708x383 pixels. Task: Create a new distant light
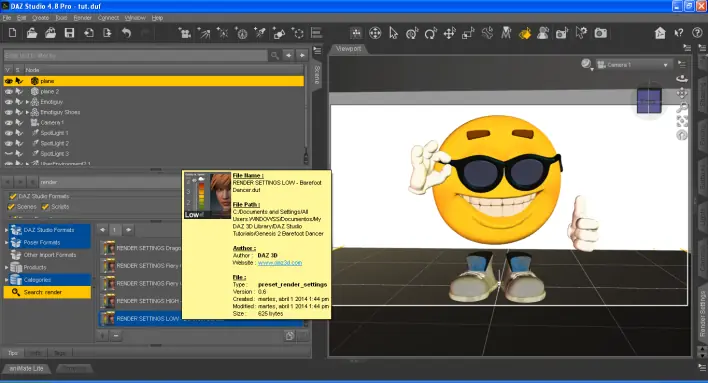pos(204,33)
